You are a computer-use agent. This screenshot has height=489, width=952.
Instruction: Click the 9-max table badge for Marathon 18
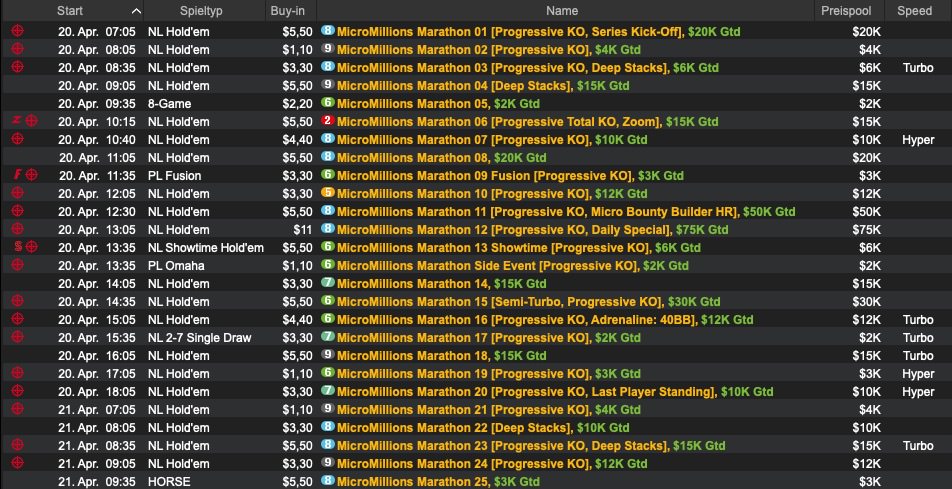328,355
